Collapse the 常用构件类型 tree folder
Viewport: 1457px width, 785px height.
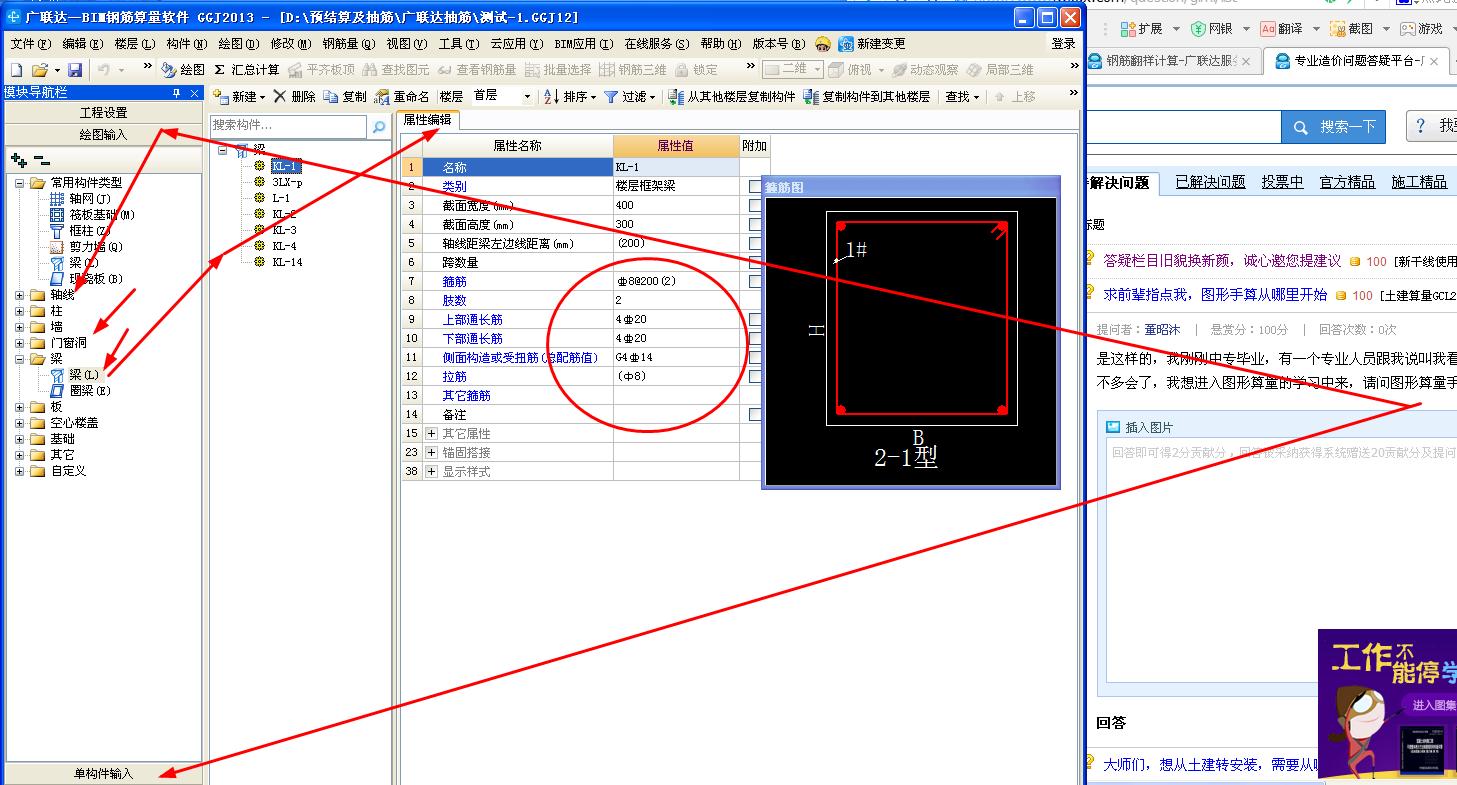pos(20,183)
